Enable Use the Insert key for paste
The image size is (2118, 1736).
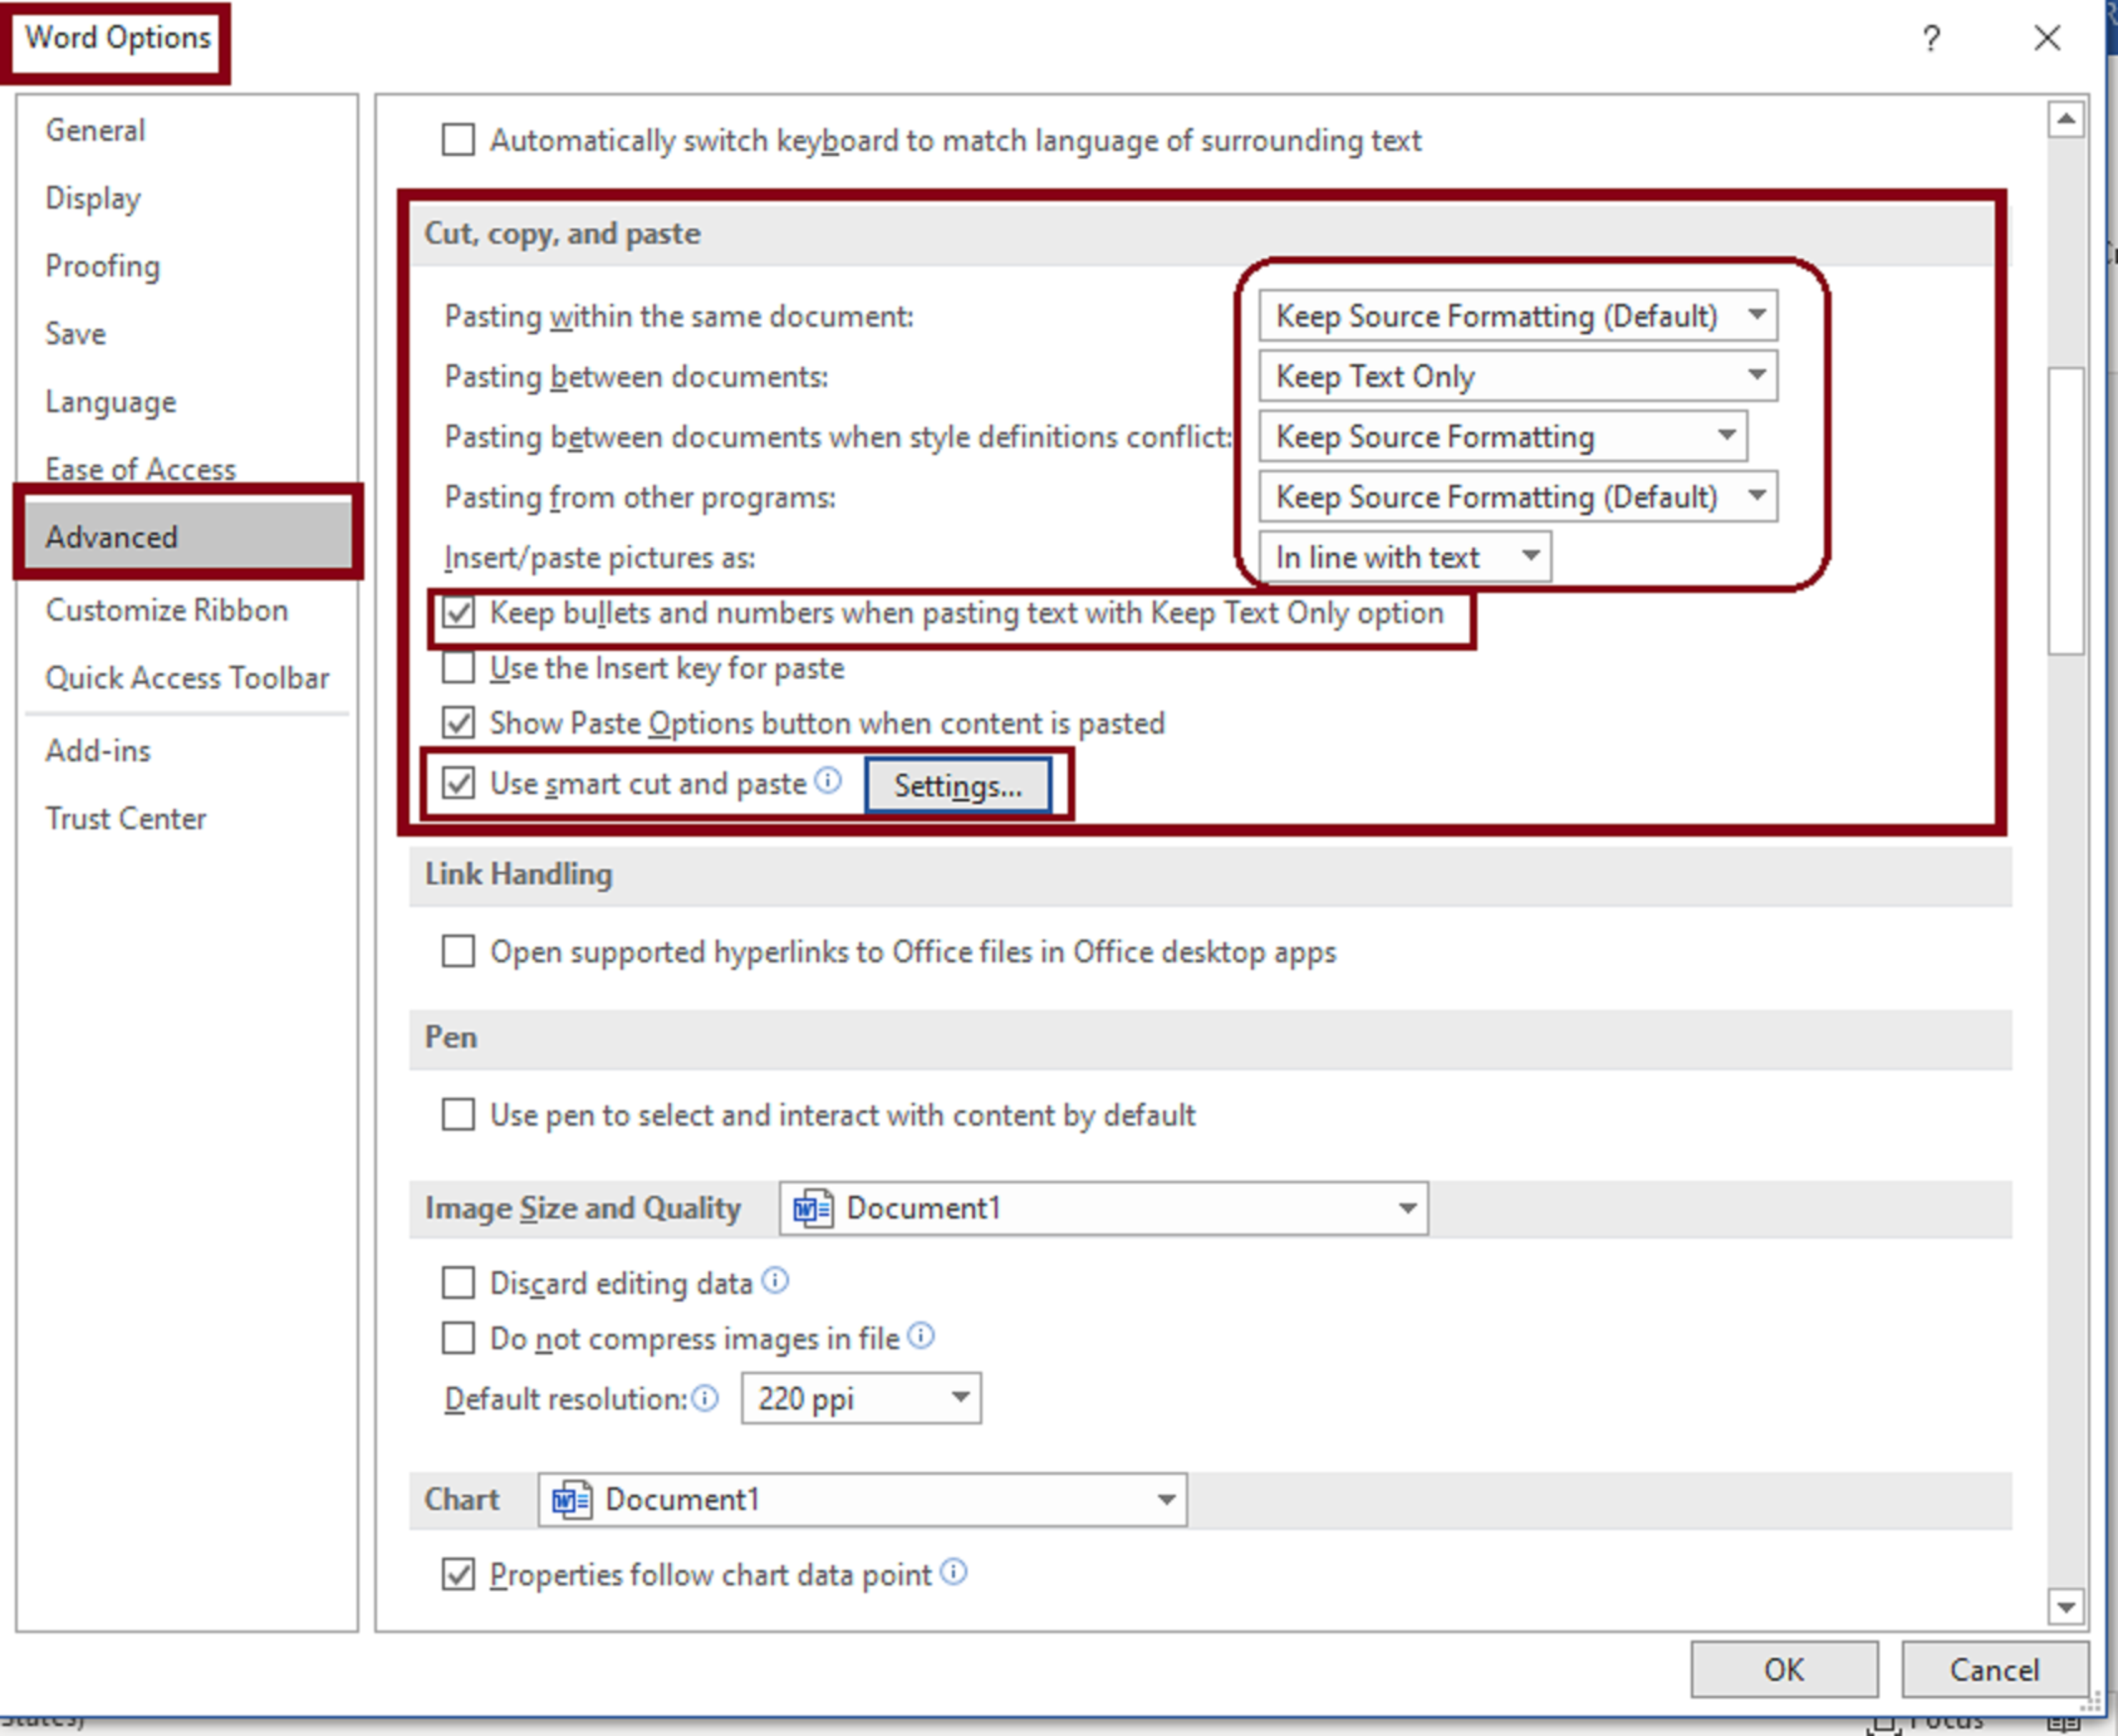[x=459, y=667]
